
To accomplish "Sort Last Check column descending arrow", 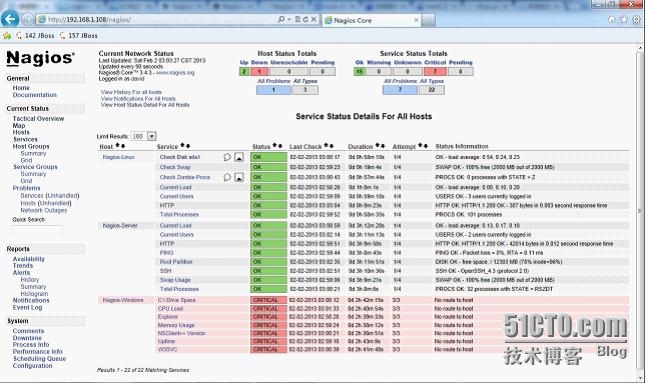I will [331, 145].
